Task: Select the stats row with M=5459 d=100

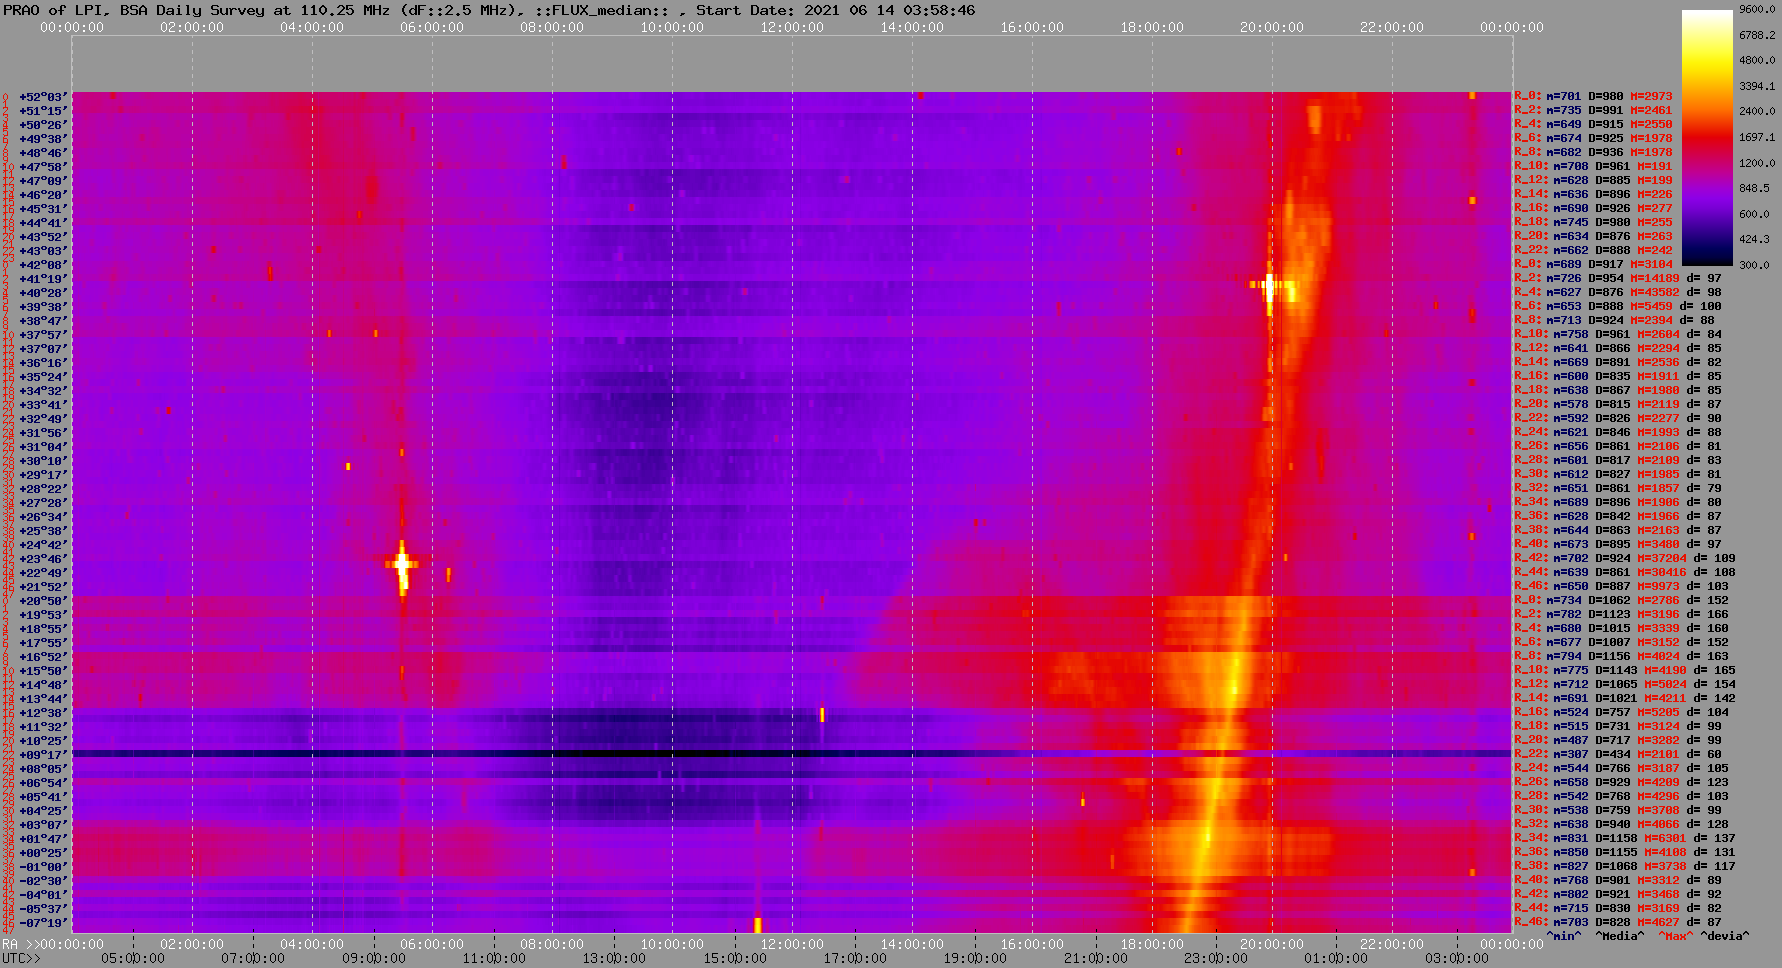Action: point(1618,307)
